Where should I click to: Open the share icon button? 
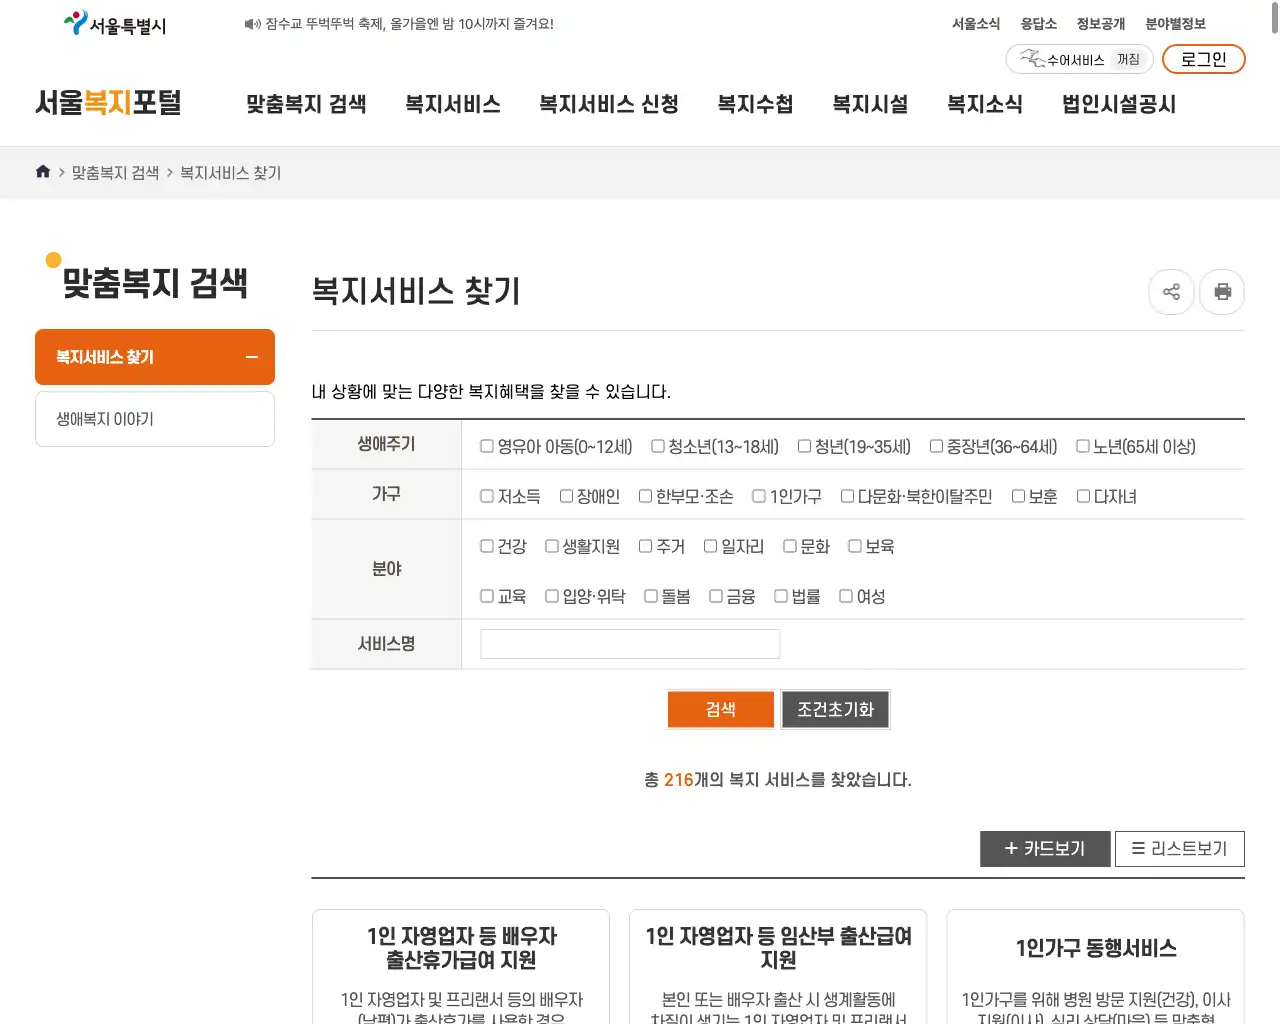pos(1172,292)
